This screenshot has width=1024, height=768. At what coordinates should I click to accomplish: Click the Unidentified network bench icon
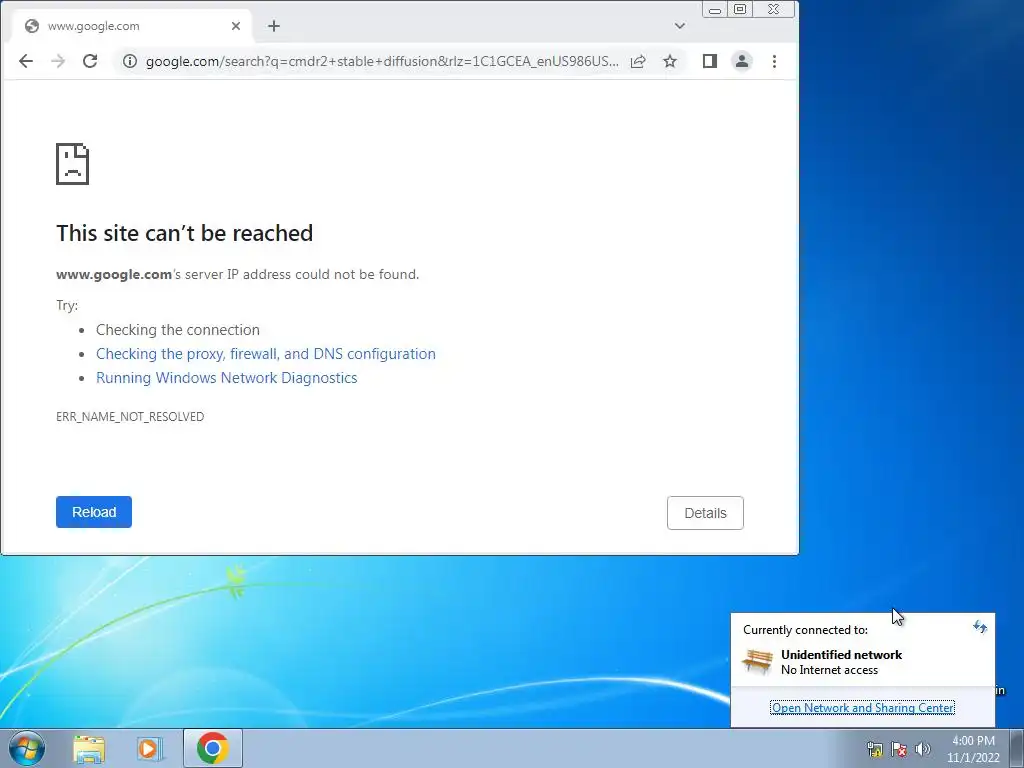point(758,662)
